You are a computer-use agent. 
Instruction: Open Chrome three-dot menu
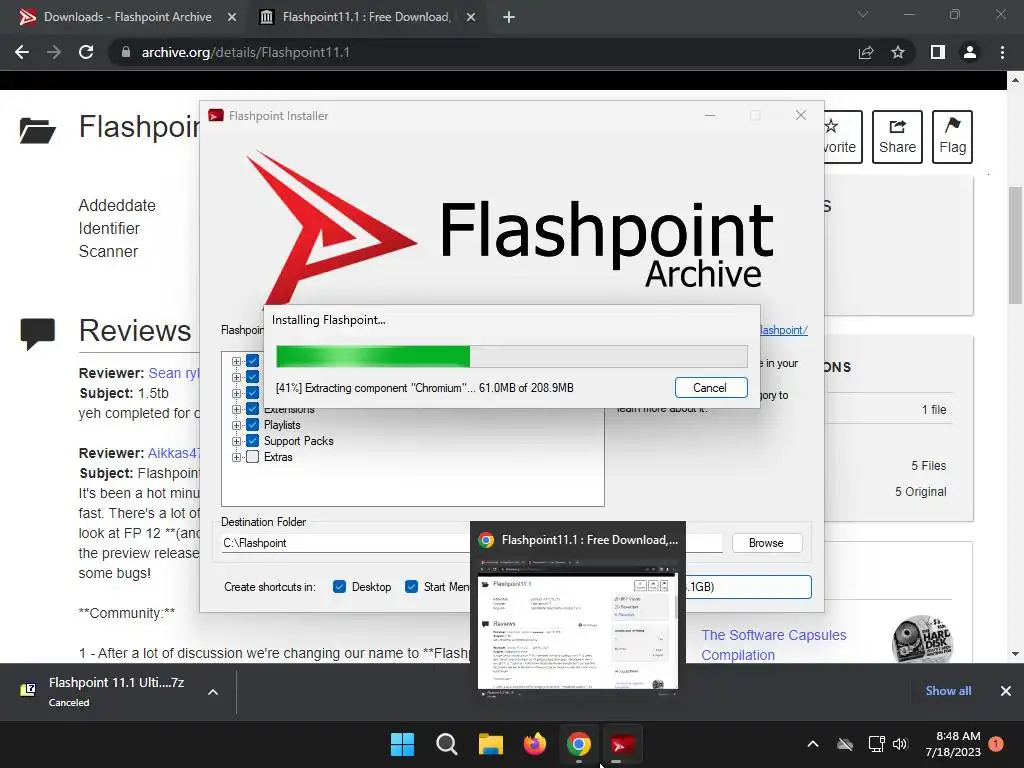coord(1002,52)
